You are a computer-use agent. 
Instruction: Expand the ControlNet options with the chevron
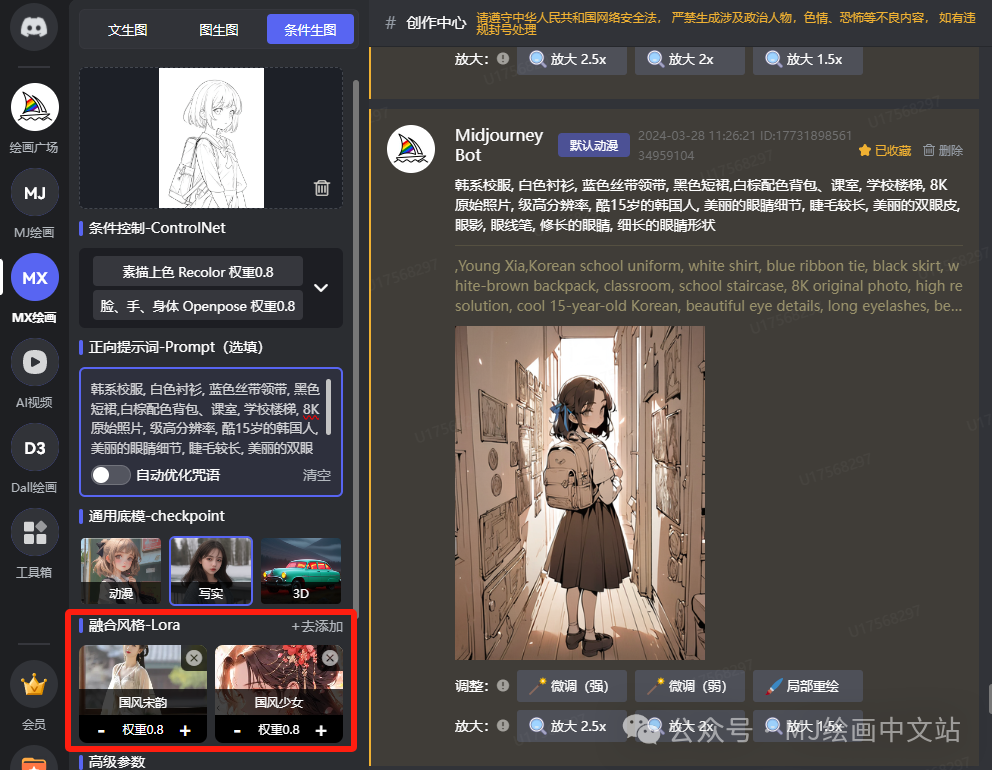pyautogui.click(x=320, y=287)
